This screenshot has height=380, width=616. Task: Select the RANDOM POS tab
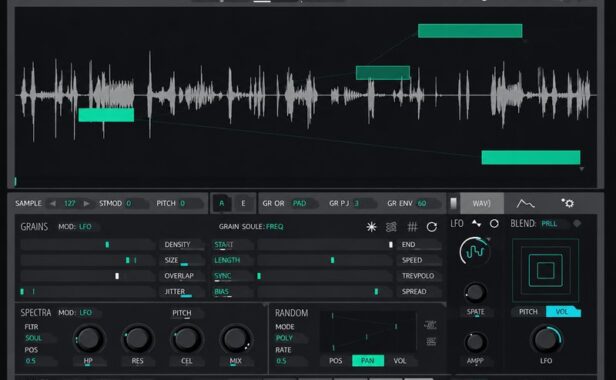[336, 361]
